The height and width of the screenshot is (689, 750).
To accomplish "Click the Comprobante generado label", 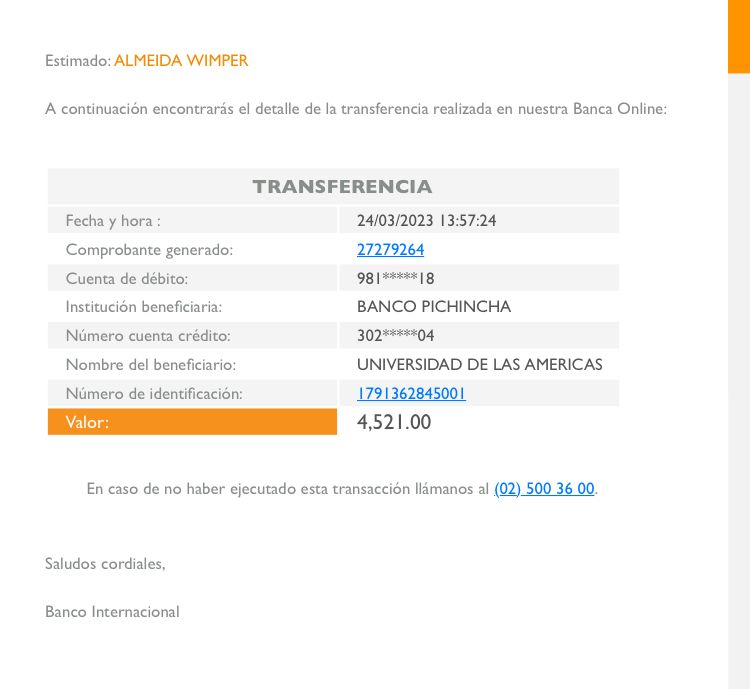I will click(149, 249).
